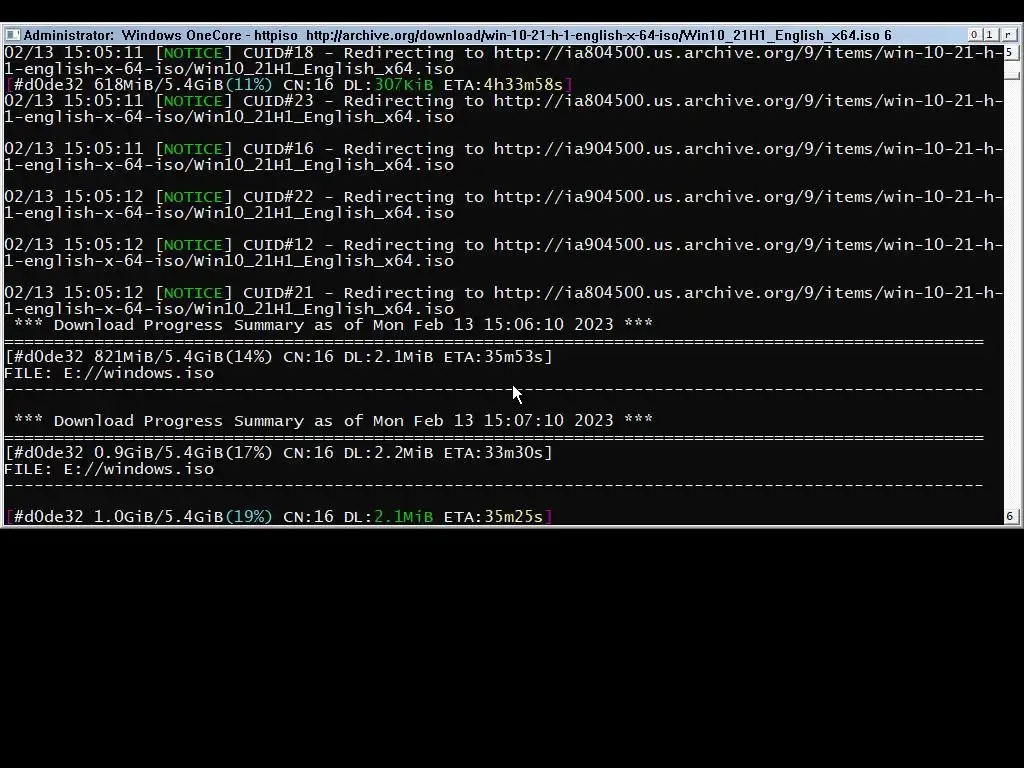Viewport: 1024px width, 768px height.
Task: Click the 'r' close button in title bar
Action: click(1008, 35)
